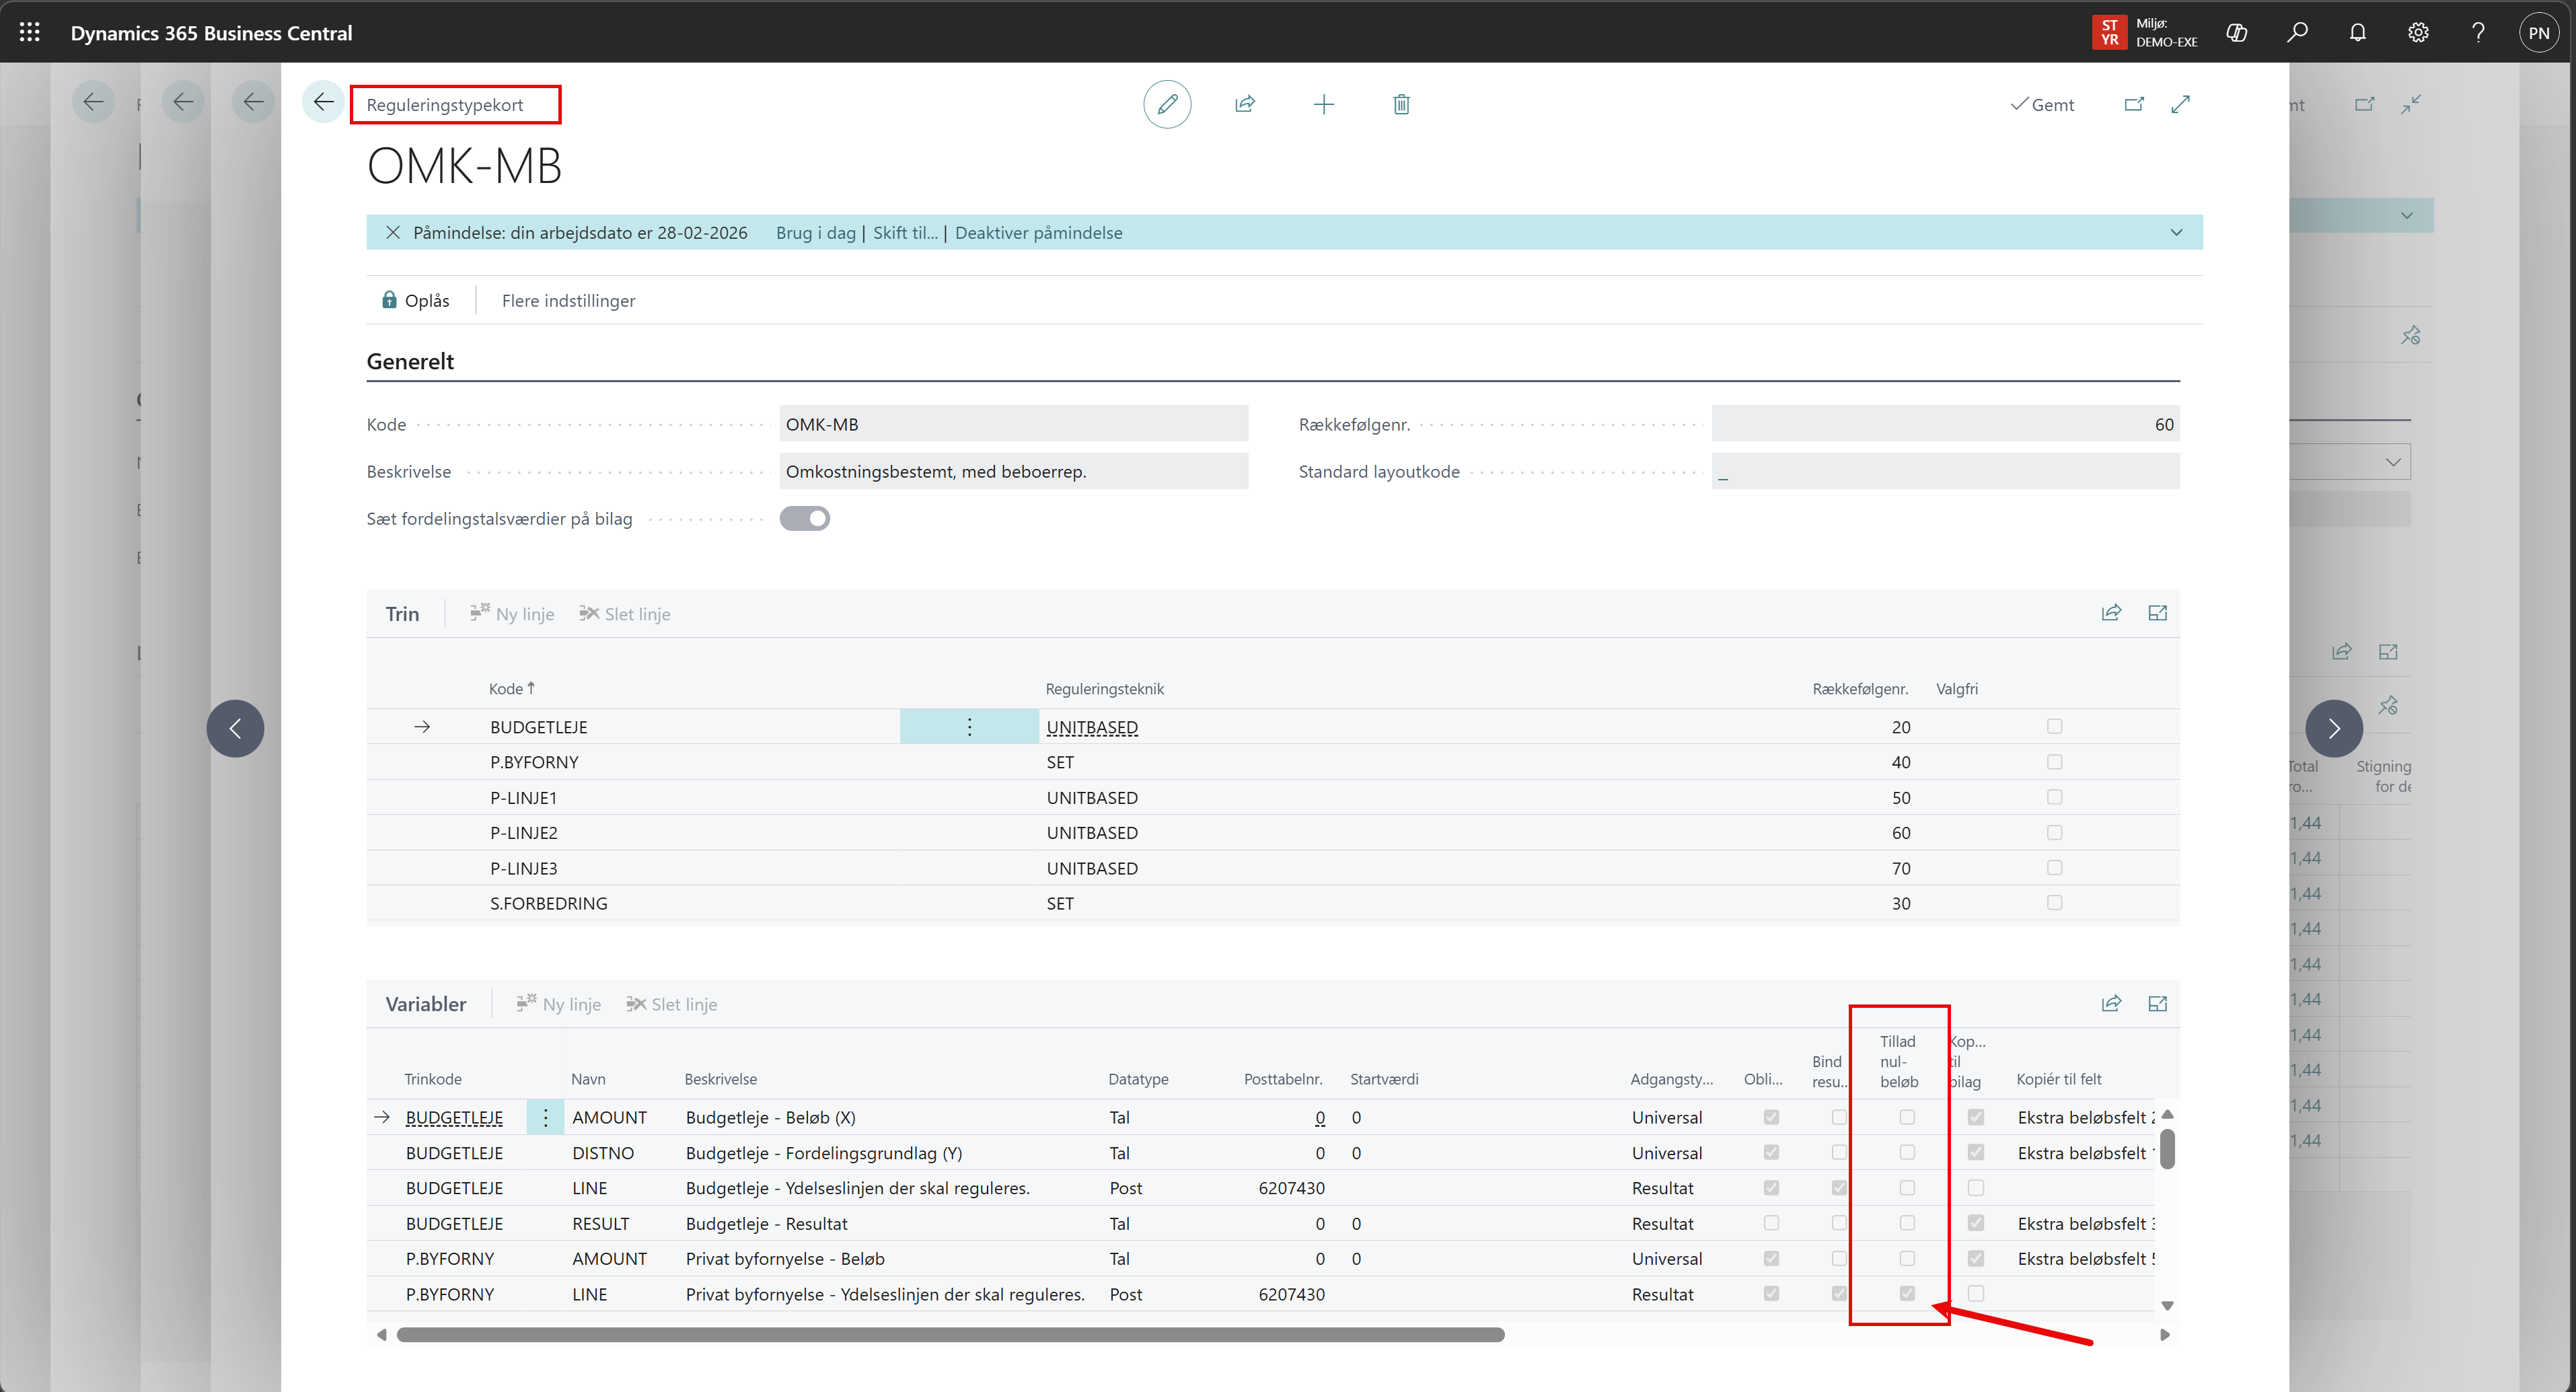Image resolution: width=2576 pixels, height=1392 pixels.
Task: Toggle Tillad nulbeløb for P.BYFORNY LINE row
Action: (1907, 1293)
